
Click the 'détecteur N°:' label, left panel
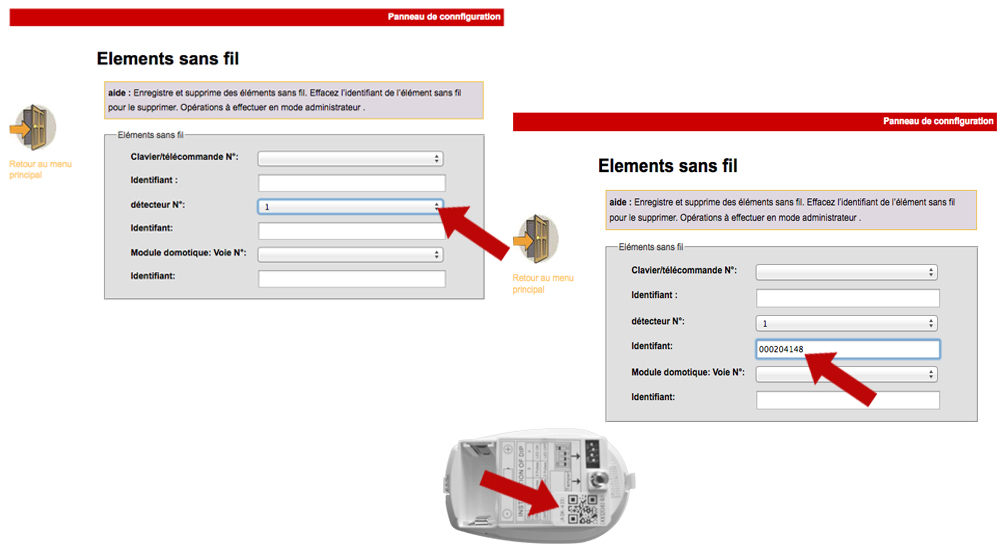tap(158, 205)
